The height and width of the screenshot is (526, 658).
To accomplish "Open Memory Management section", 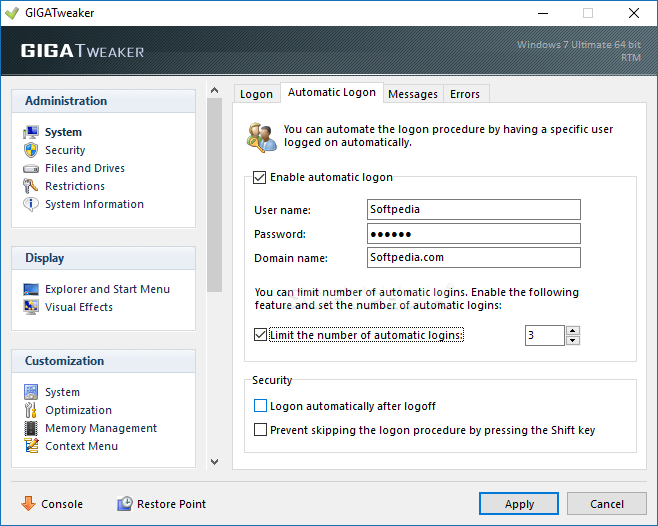I will pyautogui.click(x=101, y=428).
